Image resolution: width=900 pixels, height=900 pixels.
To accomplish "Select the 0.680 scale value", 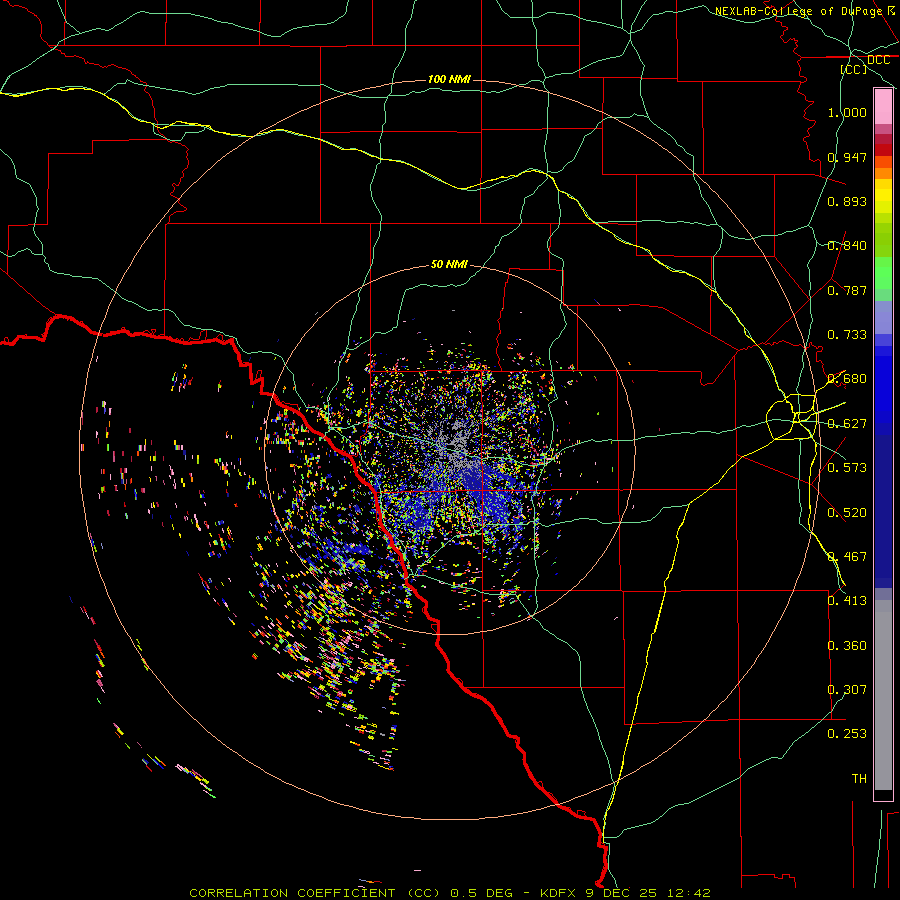I will pyautogui.click(x=847, y=379).
